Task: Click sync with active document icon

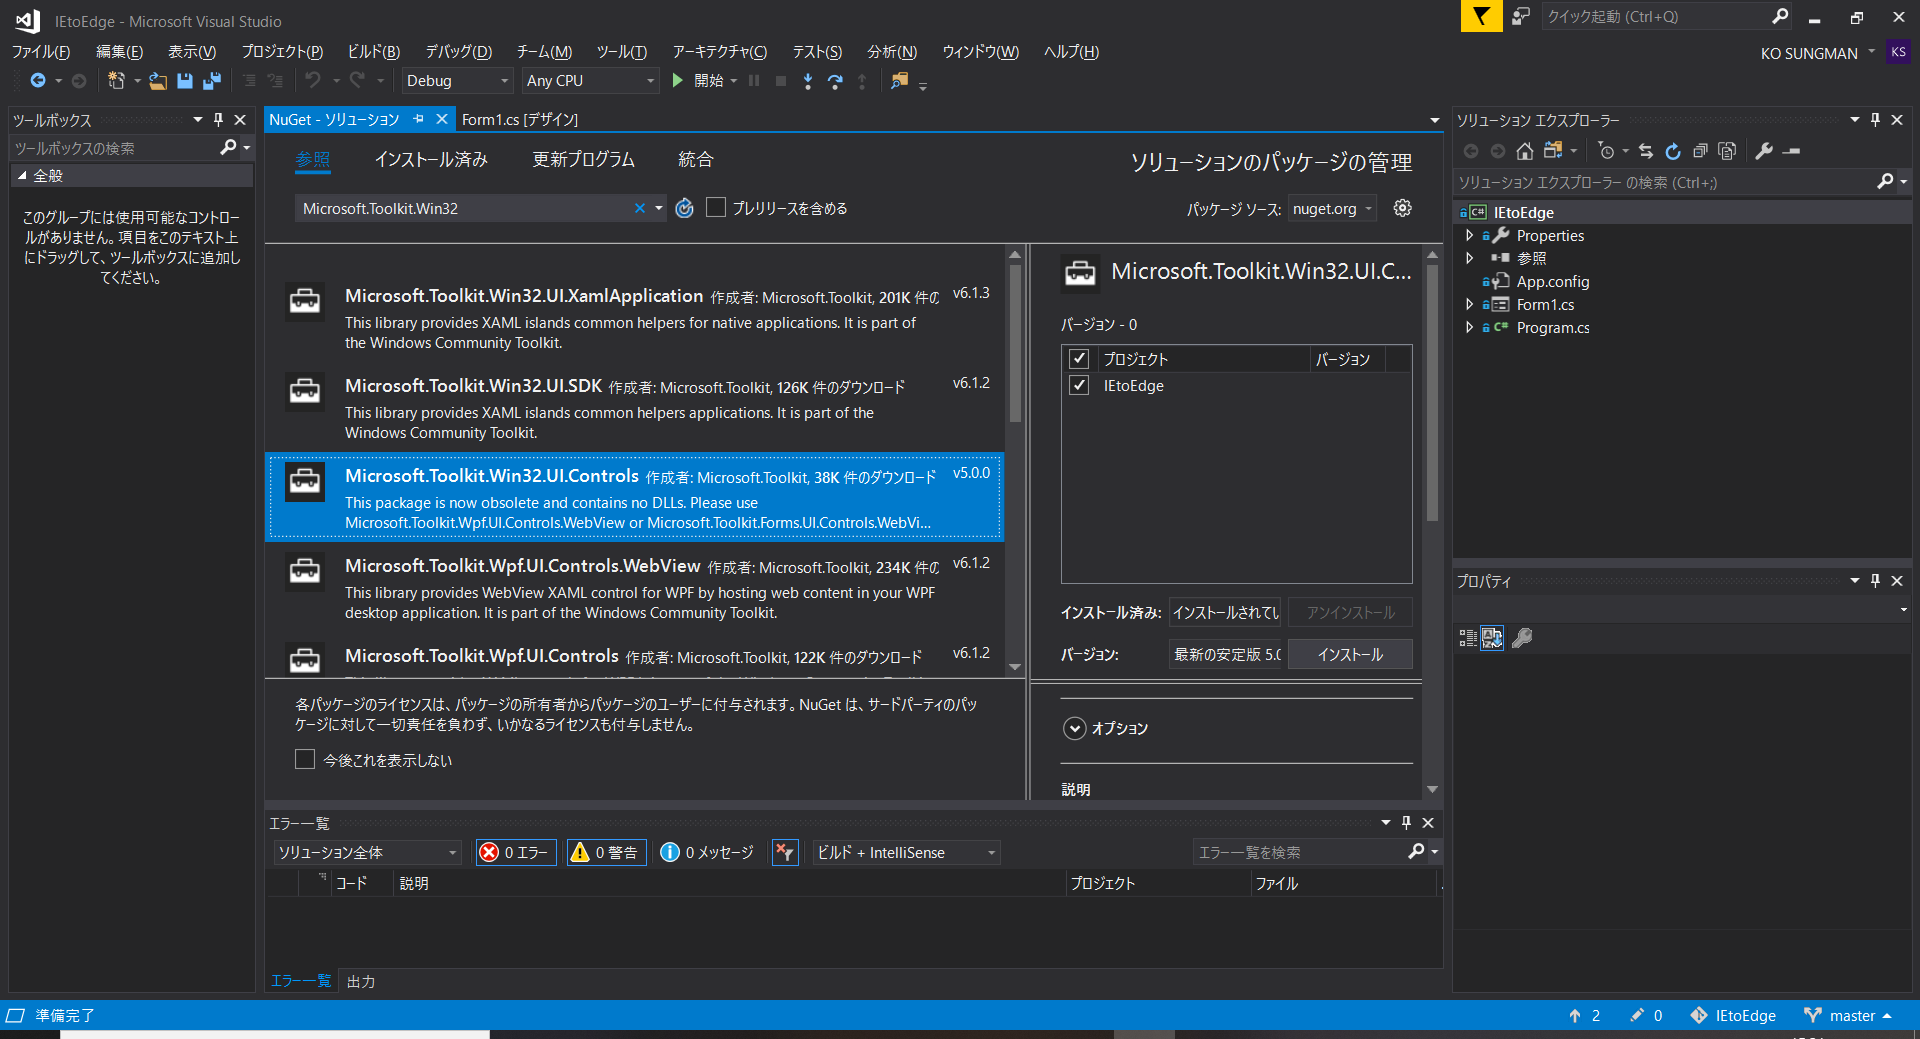Action: pyautogui.click(x=1646, y=151)
